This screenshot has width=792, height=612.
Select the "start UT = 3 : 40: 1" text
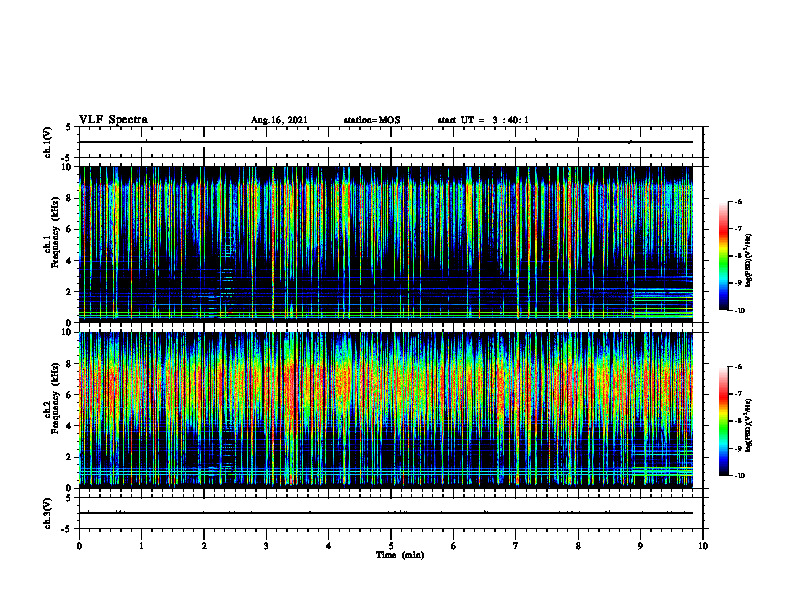(483, 120)
